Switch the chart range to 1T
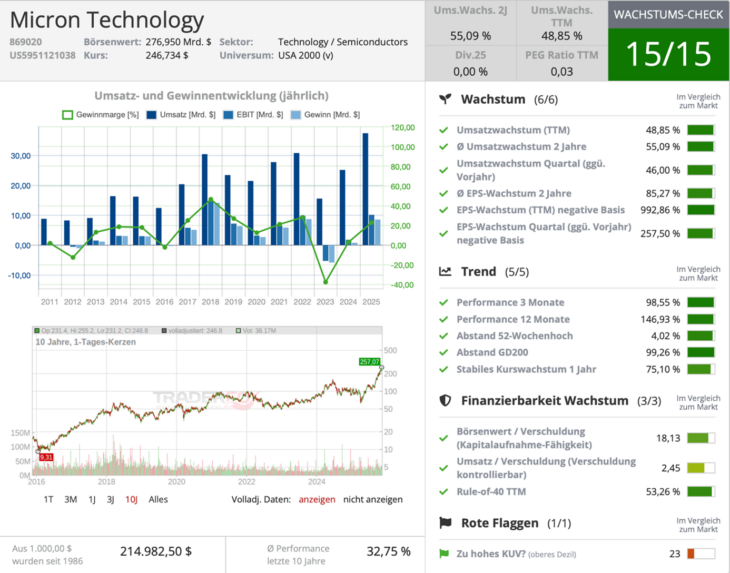Viewport: 730px width, 573px height. (48, 499)
